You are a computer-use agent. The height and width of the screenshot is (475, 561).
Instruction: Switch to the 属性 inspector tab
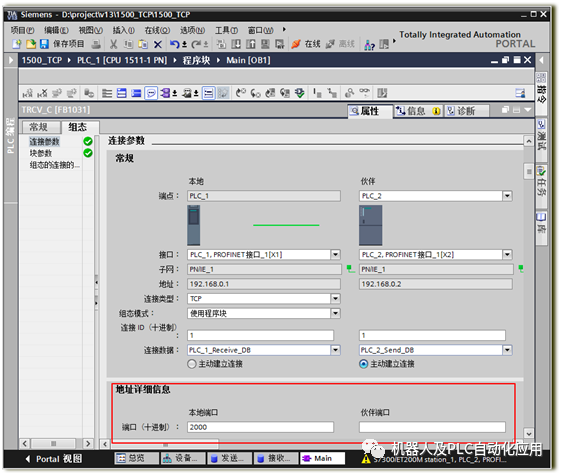(370, 111)
